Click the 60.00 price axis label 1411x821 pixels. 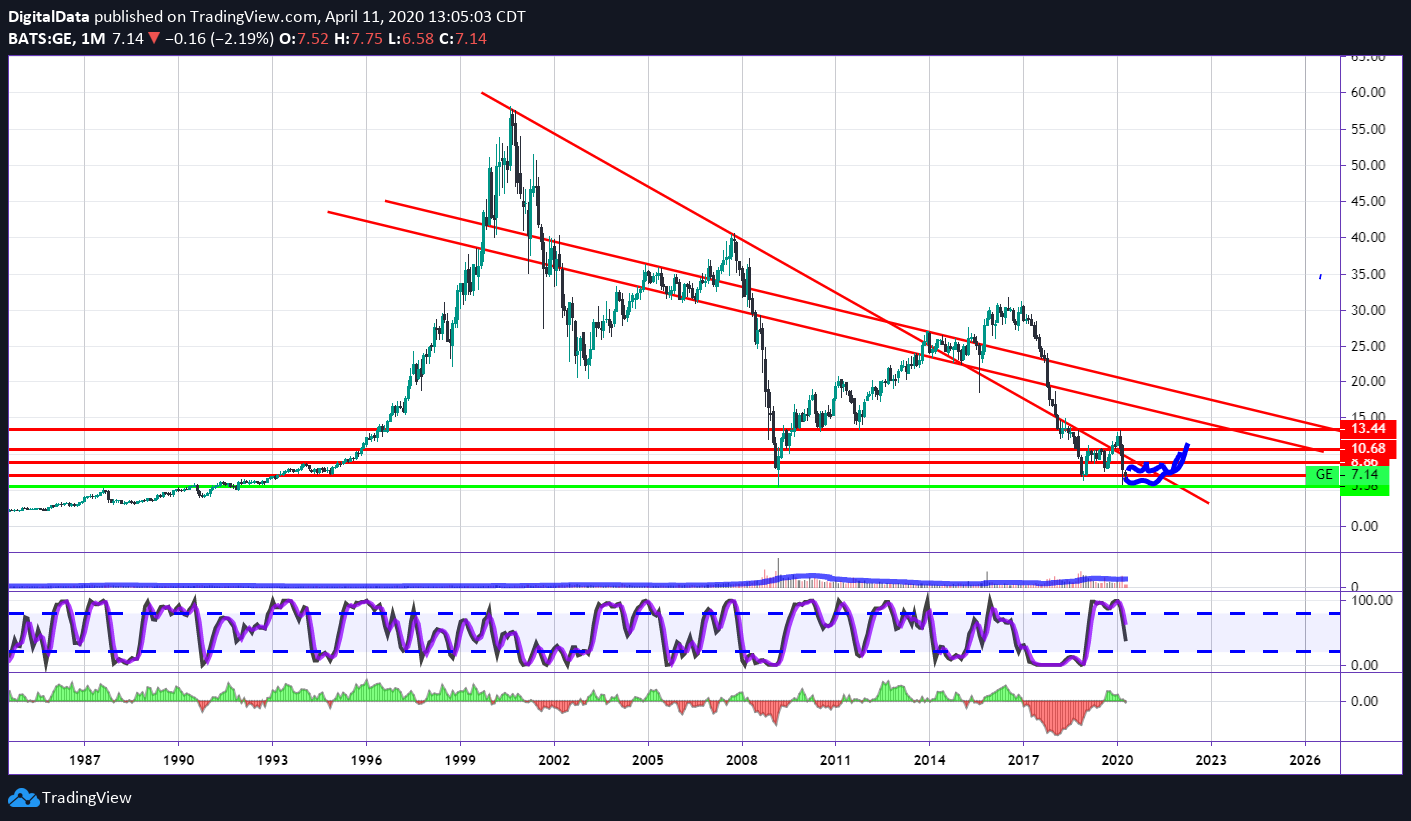(1368, 93)
